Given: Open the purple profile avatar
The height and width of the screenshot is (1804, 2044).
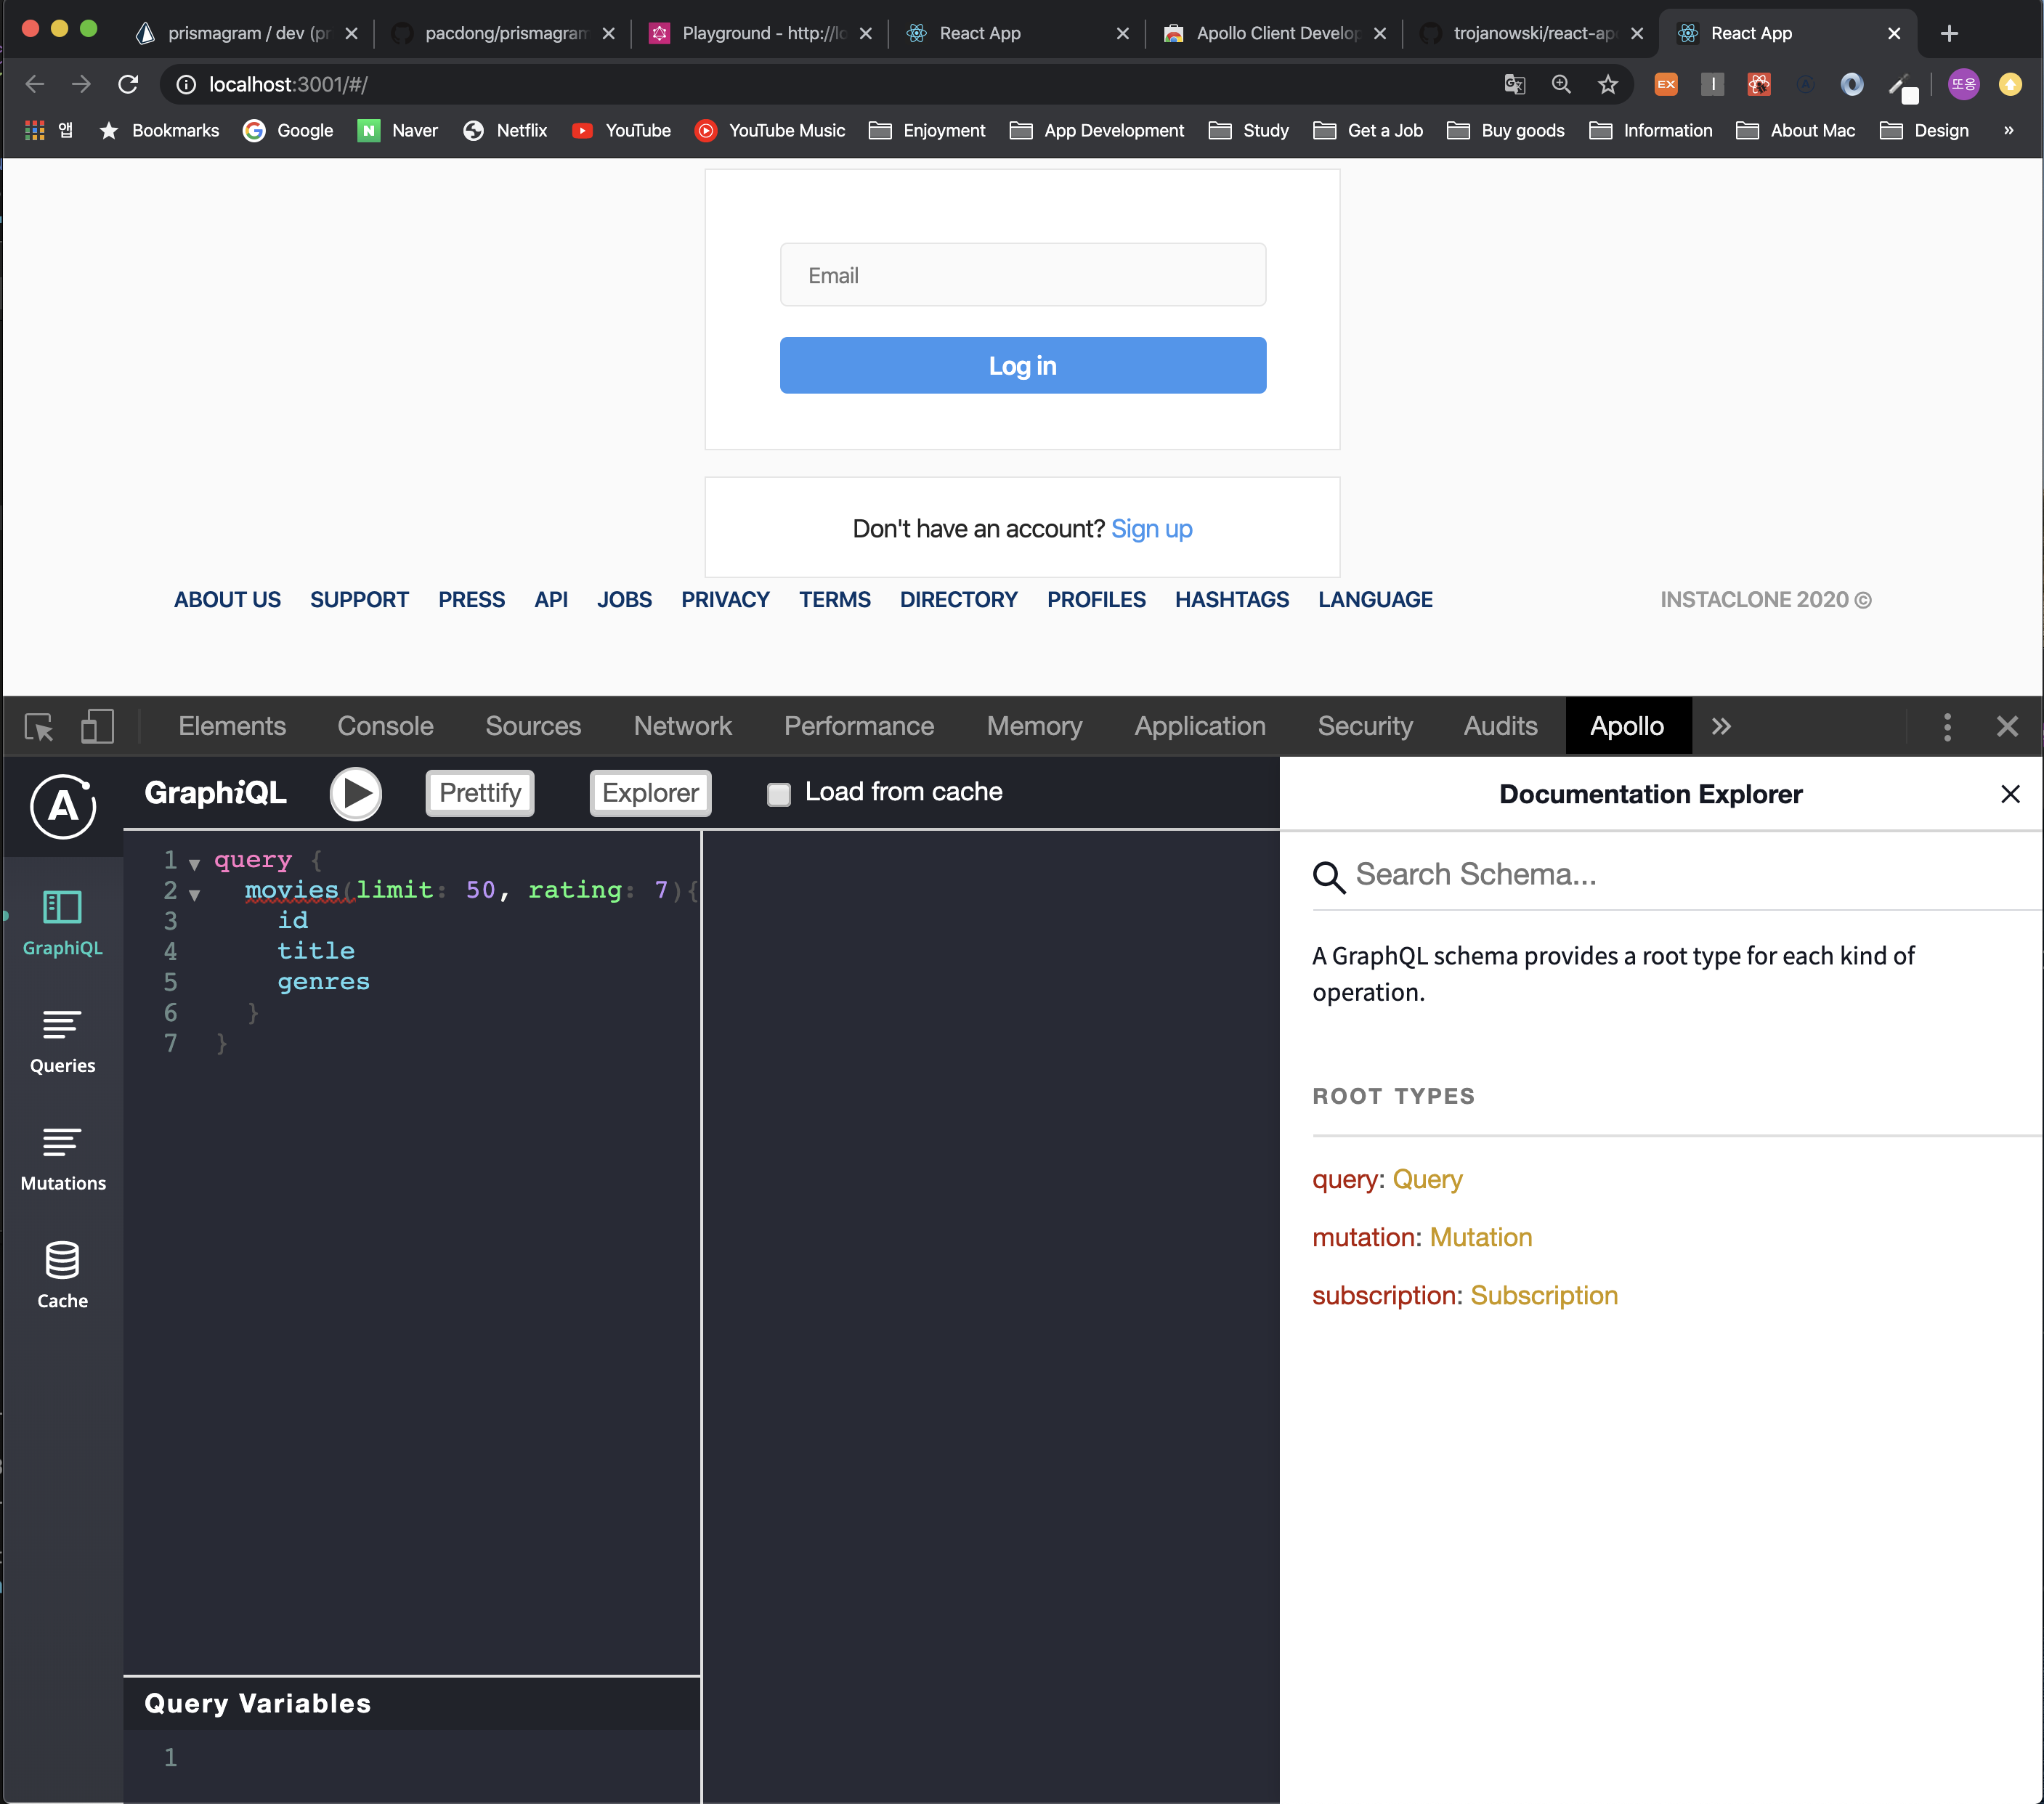Looking at the screenshot, I should click(1964, 85).
